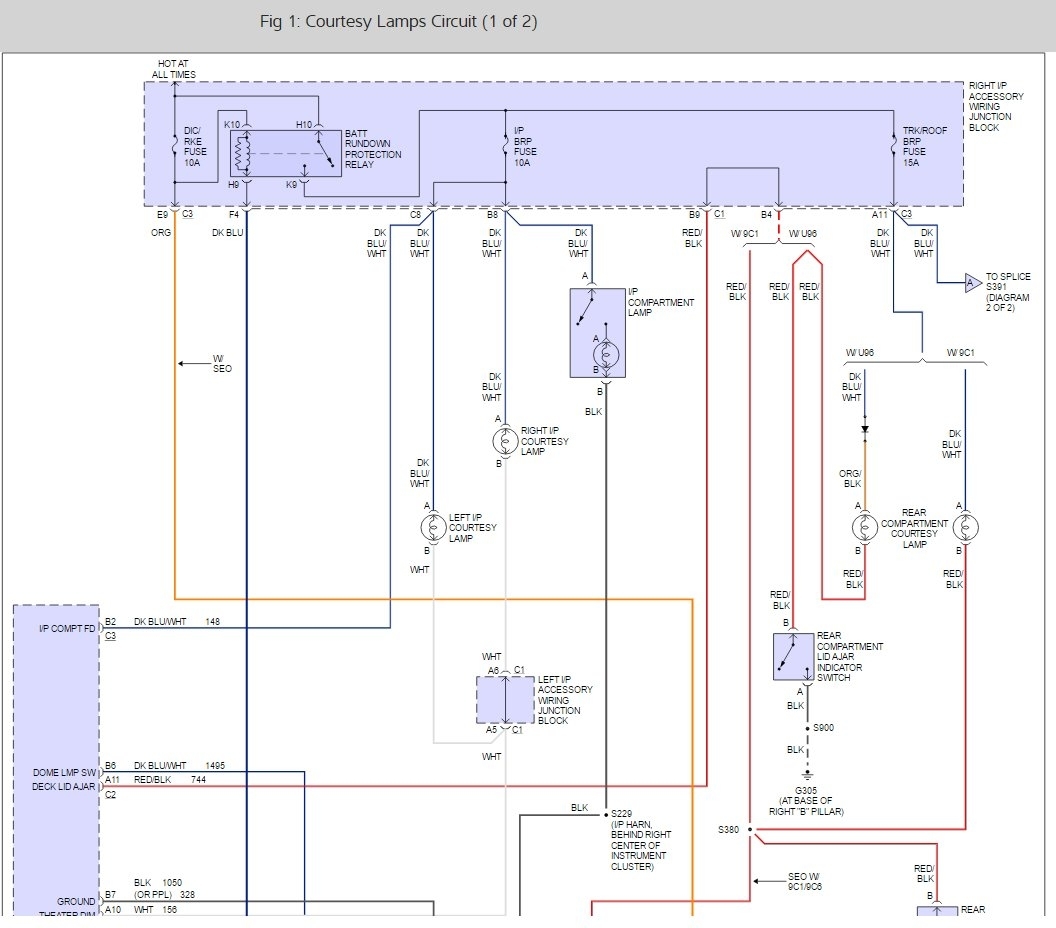The image size is (1056, 928).
Task: Click the TRK/ROOF BRP Fuse 15A label
Action: tap(925, 146)
